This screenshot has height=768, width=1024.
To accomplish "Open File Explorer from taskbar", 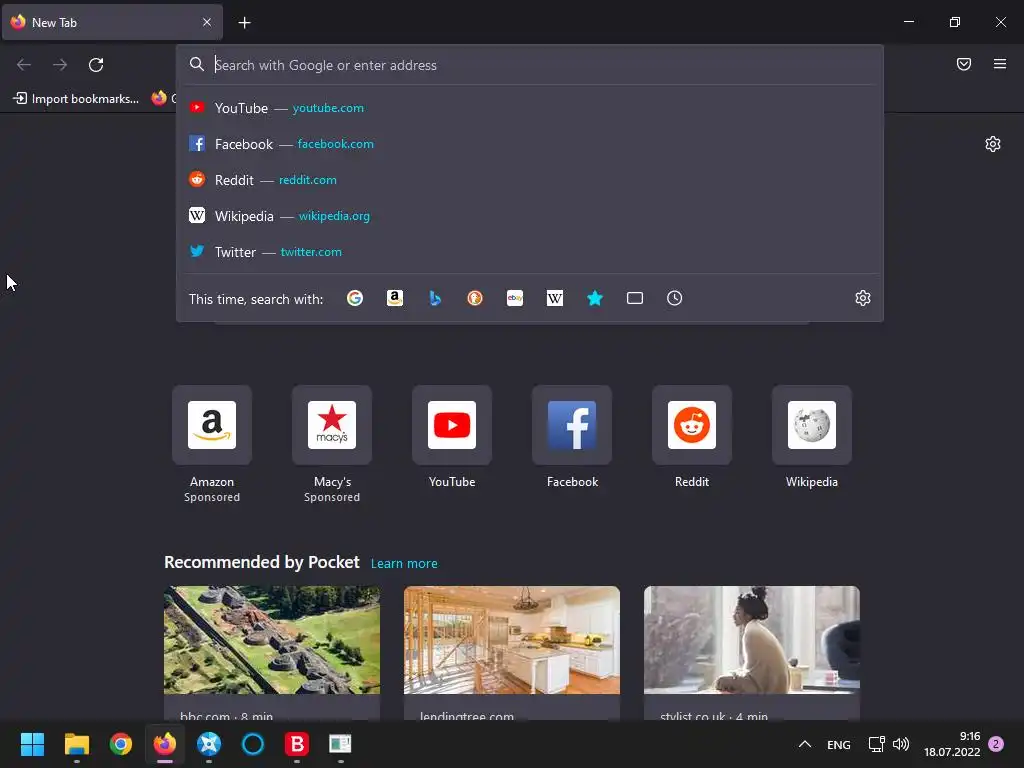I will click(x=76, y=744).
